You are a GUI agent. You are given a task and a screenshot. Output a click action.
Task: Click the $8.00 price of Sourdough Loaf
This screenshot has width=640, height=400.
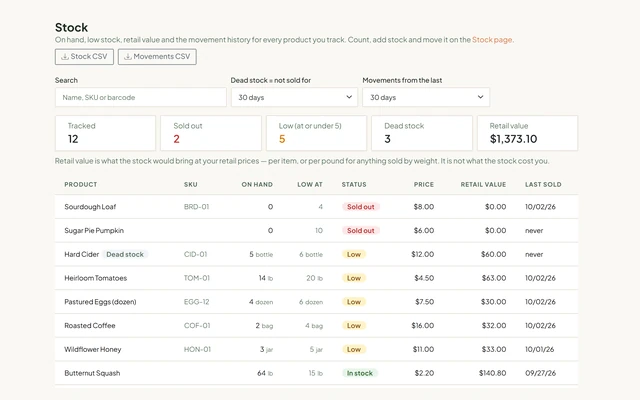click(x=424, y=207)
